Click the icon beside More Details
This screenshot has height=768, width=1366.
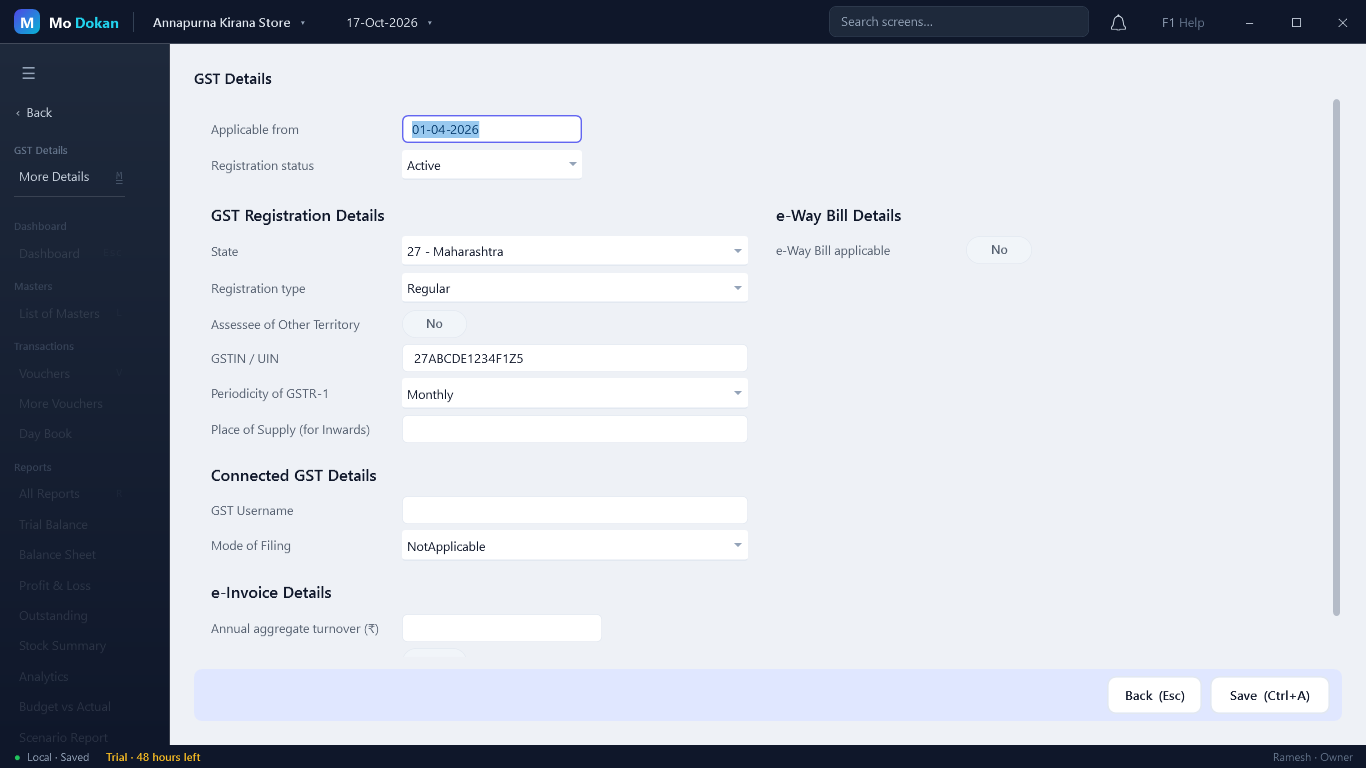pos(119,177)
